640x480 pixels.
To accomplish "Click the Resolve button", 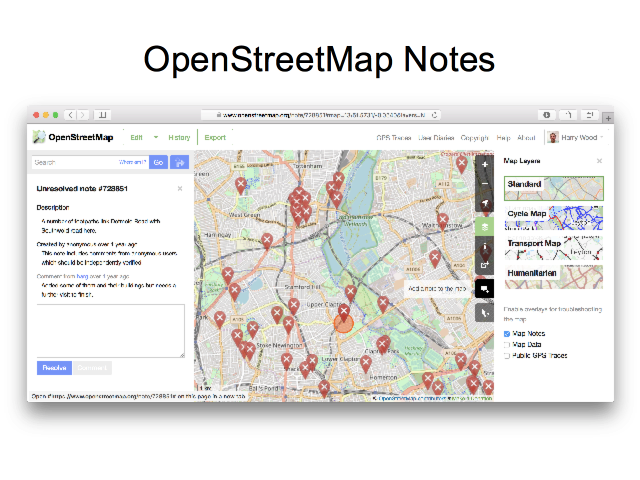I will (54, 368).
